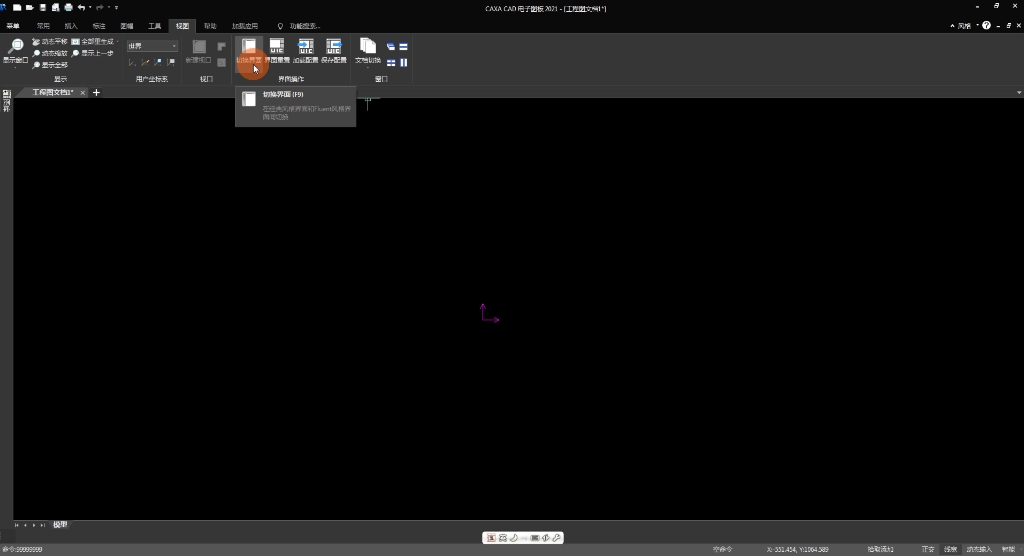This screenshot has height=556, width=1024.
Task: Open the 世界 coordinate system dropdown
Action: [152, 46]
